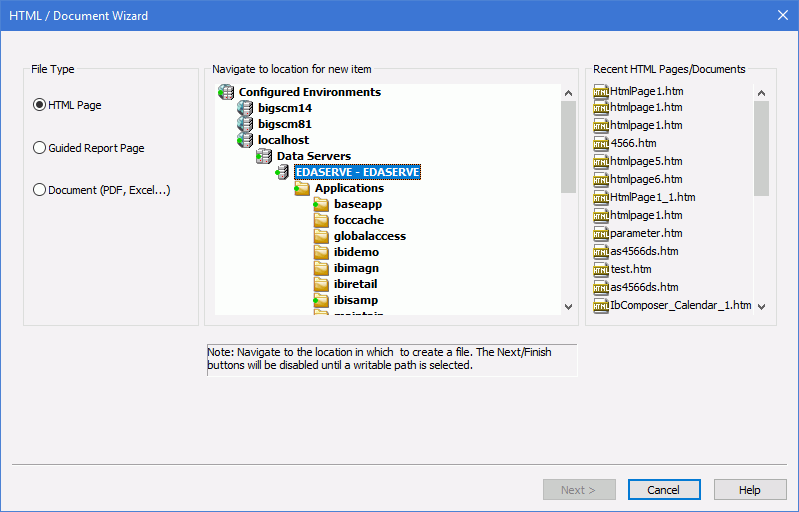
Task: Click the Data Servers node icon
Action: click(x=264, y=156)
